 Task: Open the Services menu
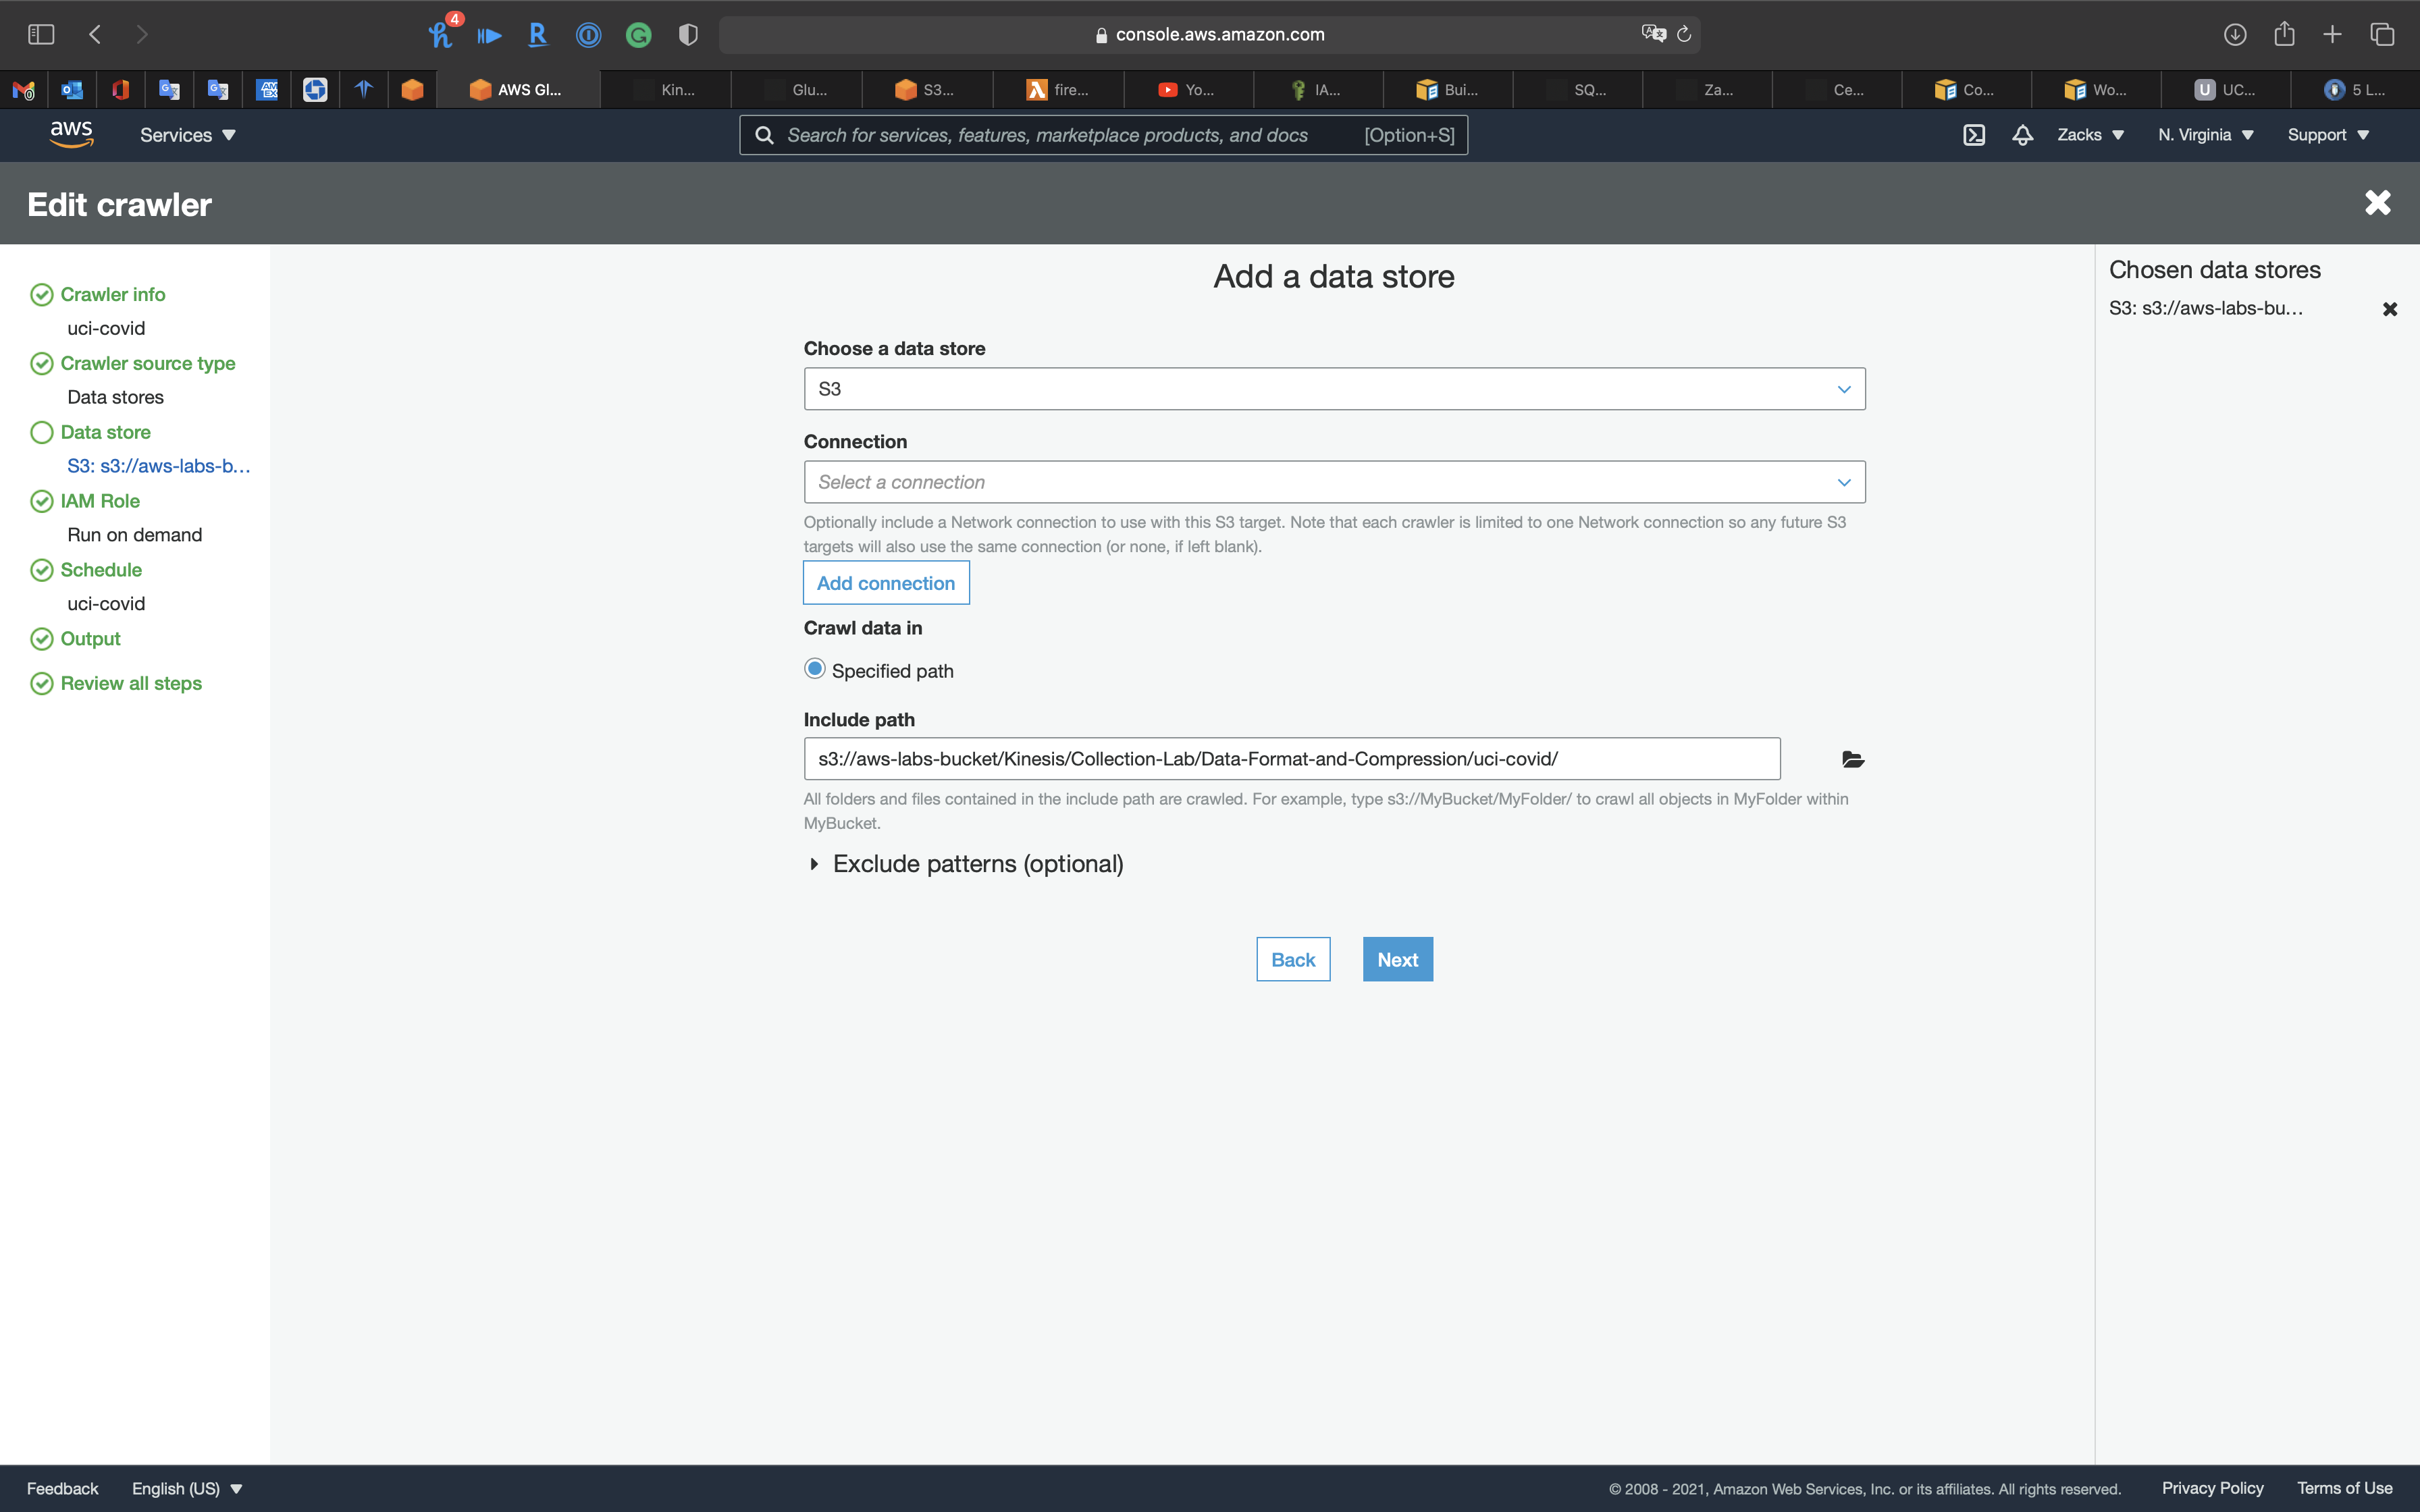click(187, 135)
